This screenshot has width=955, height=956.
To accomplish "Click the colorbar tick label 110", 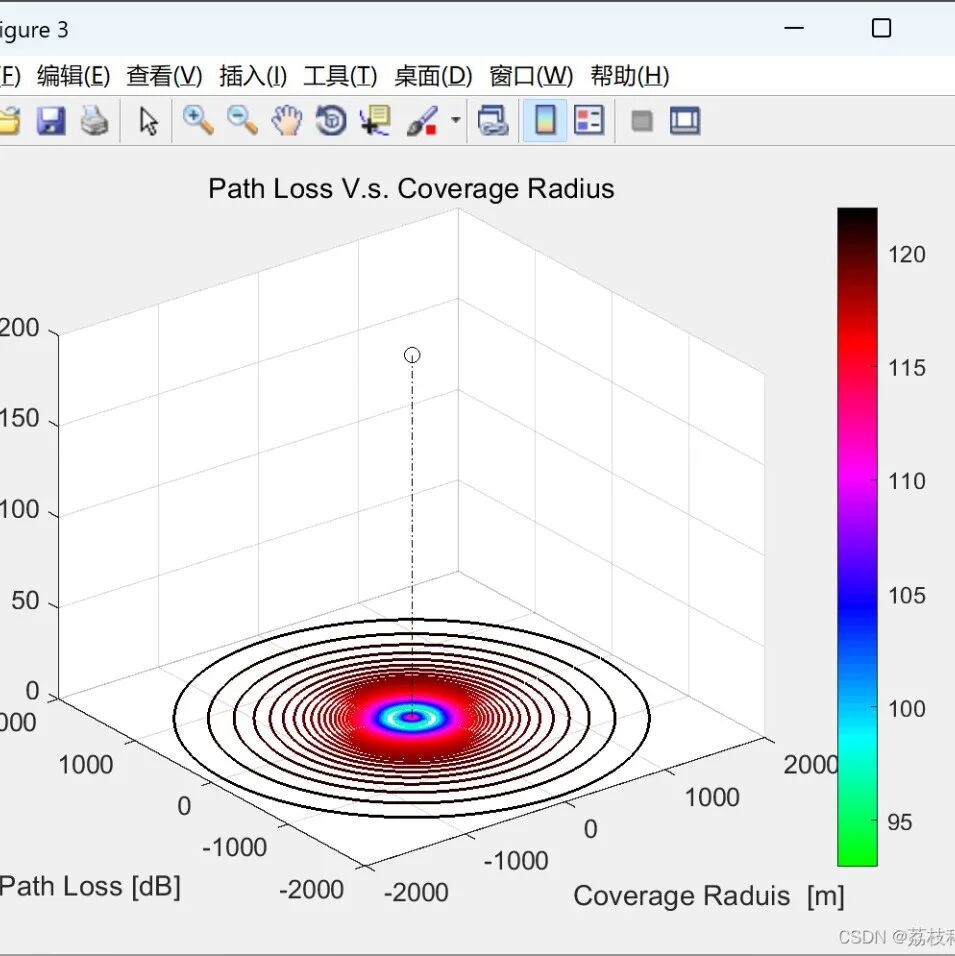I will (907, 481).
